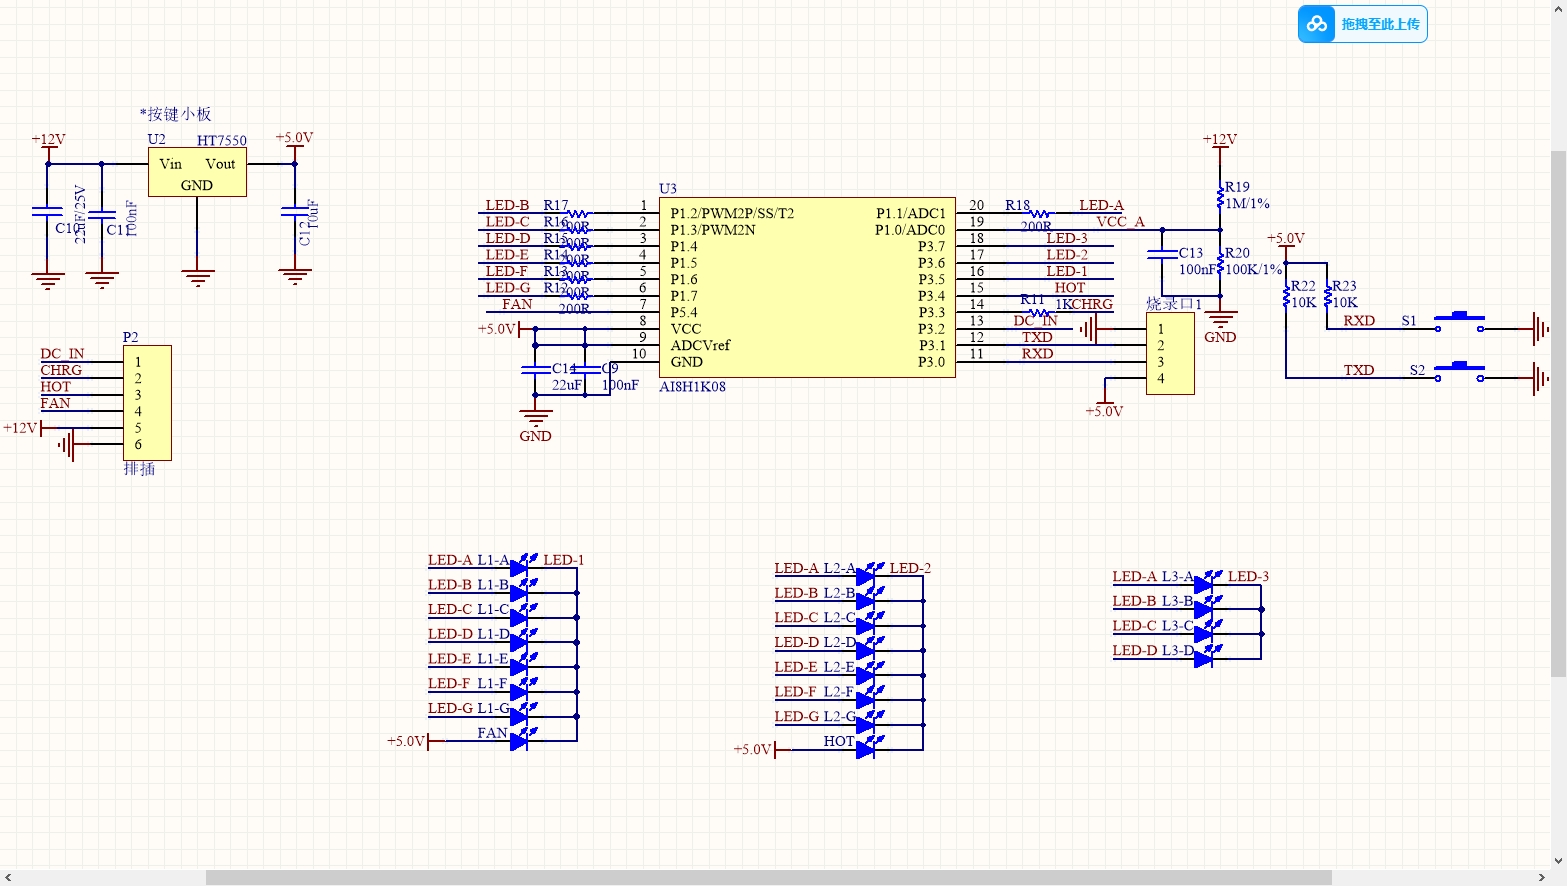Click the LED-3 net label near L3-A
Screen dimensions: 1567x886
tap(1248, 576)
